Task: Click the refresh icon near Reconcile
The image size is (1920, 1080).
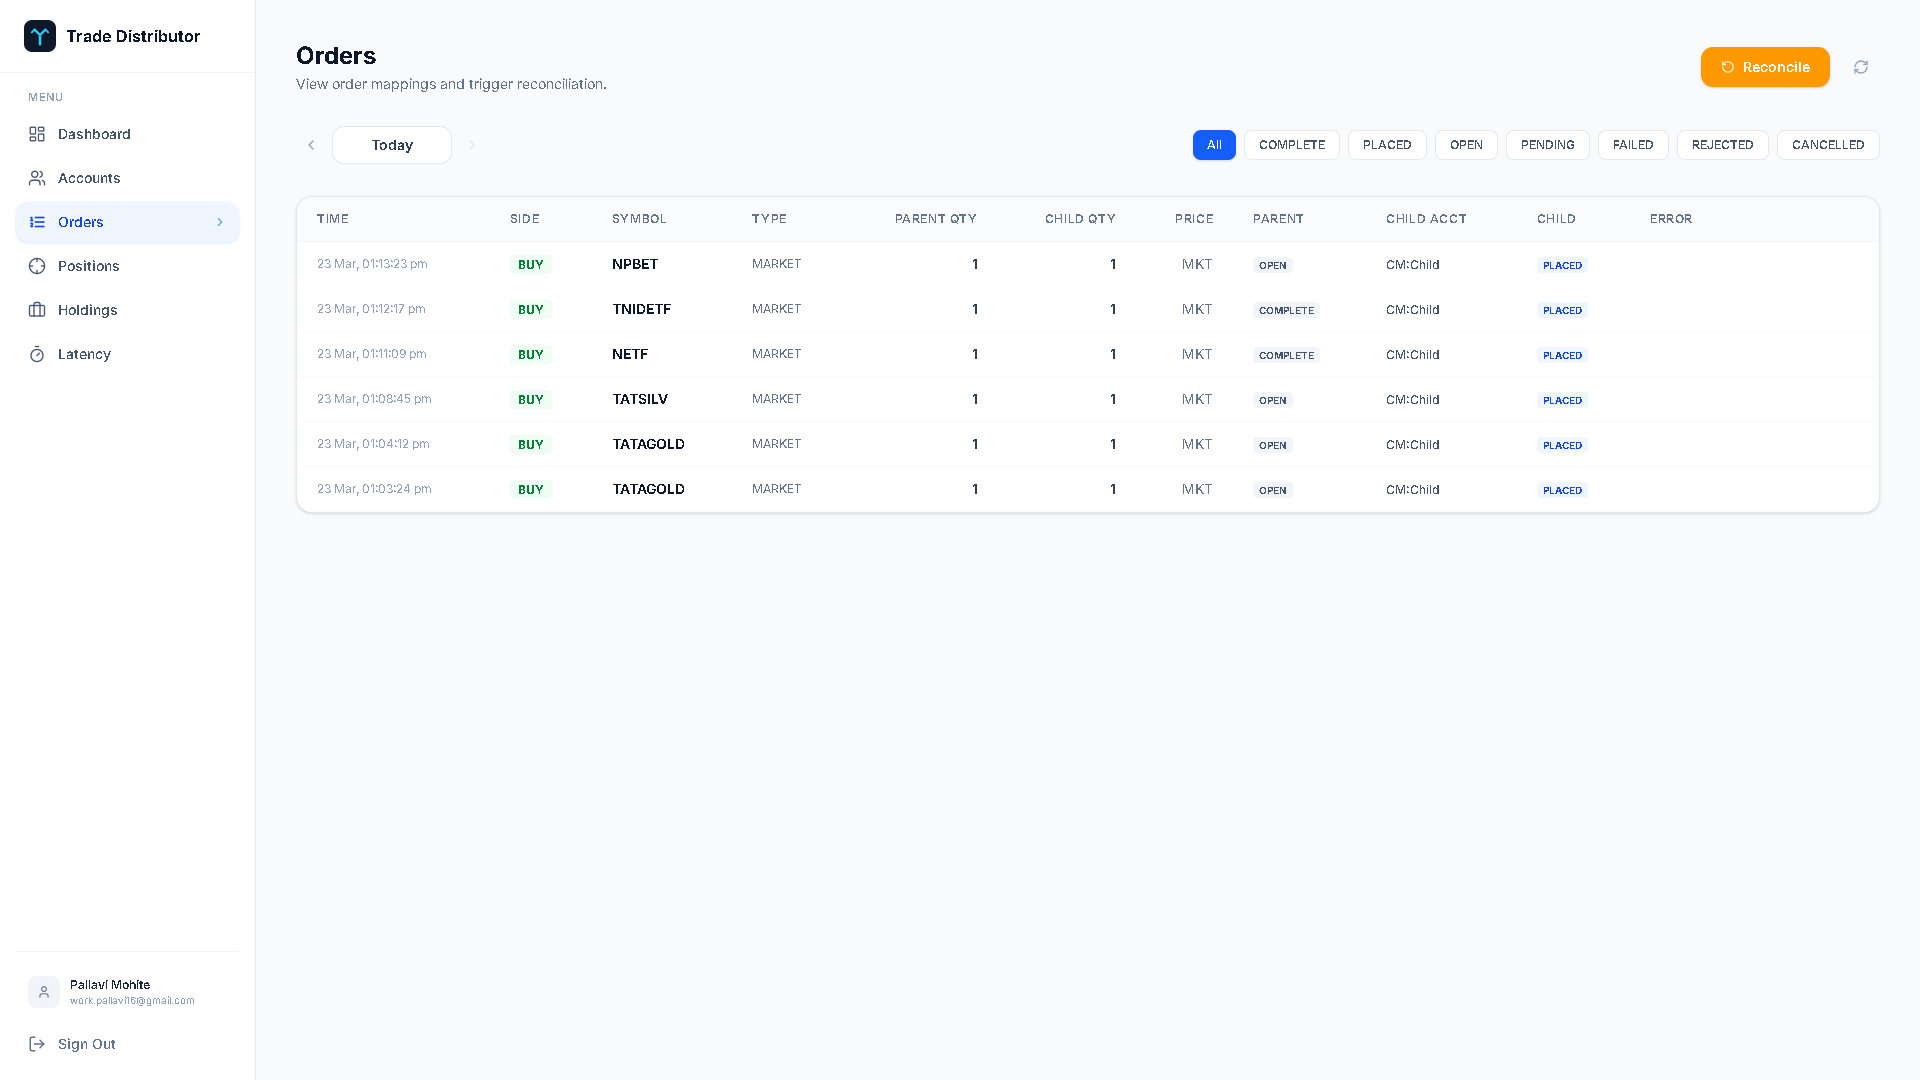Action: 1861,67
